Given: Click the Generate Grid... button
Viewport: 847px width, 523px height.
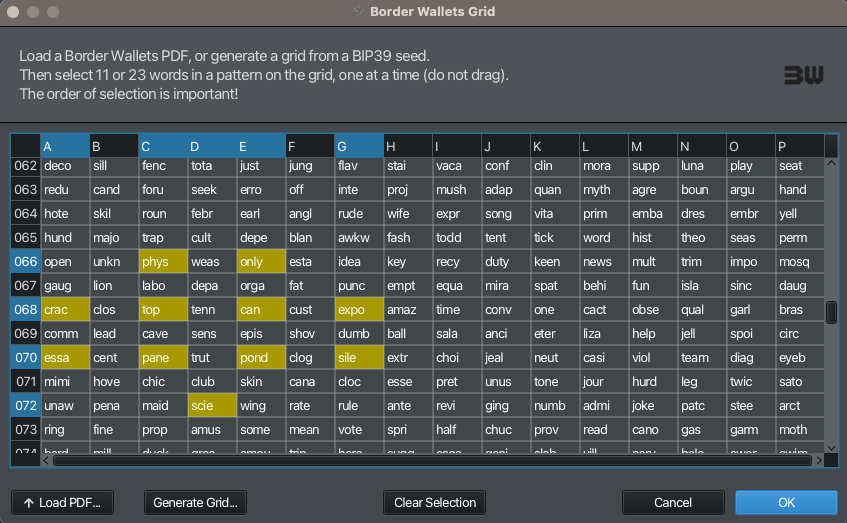Looking at the screenshot, I should 196,502.
